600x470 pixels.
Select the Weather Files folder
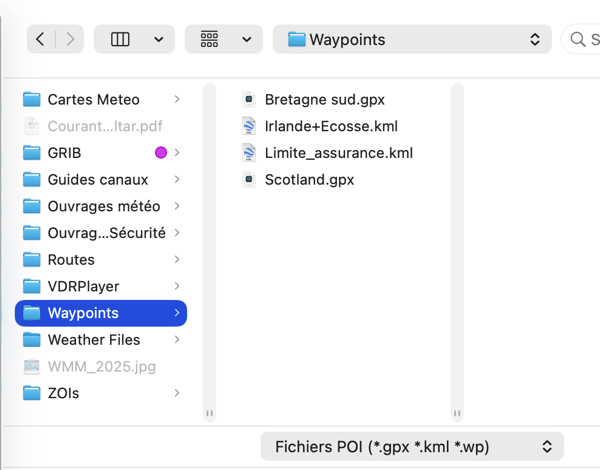(x=93, y=340)
